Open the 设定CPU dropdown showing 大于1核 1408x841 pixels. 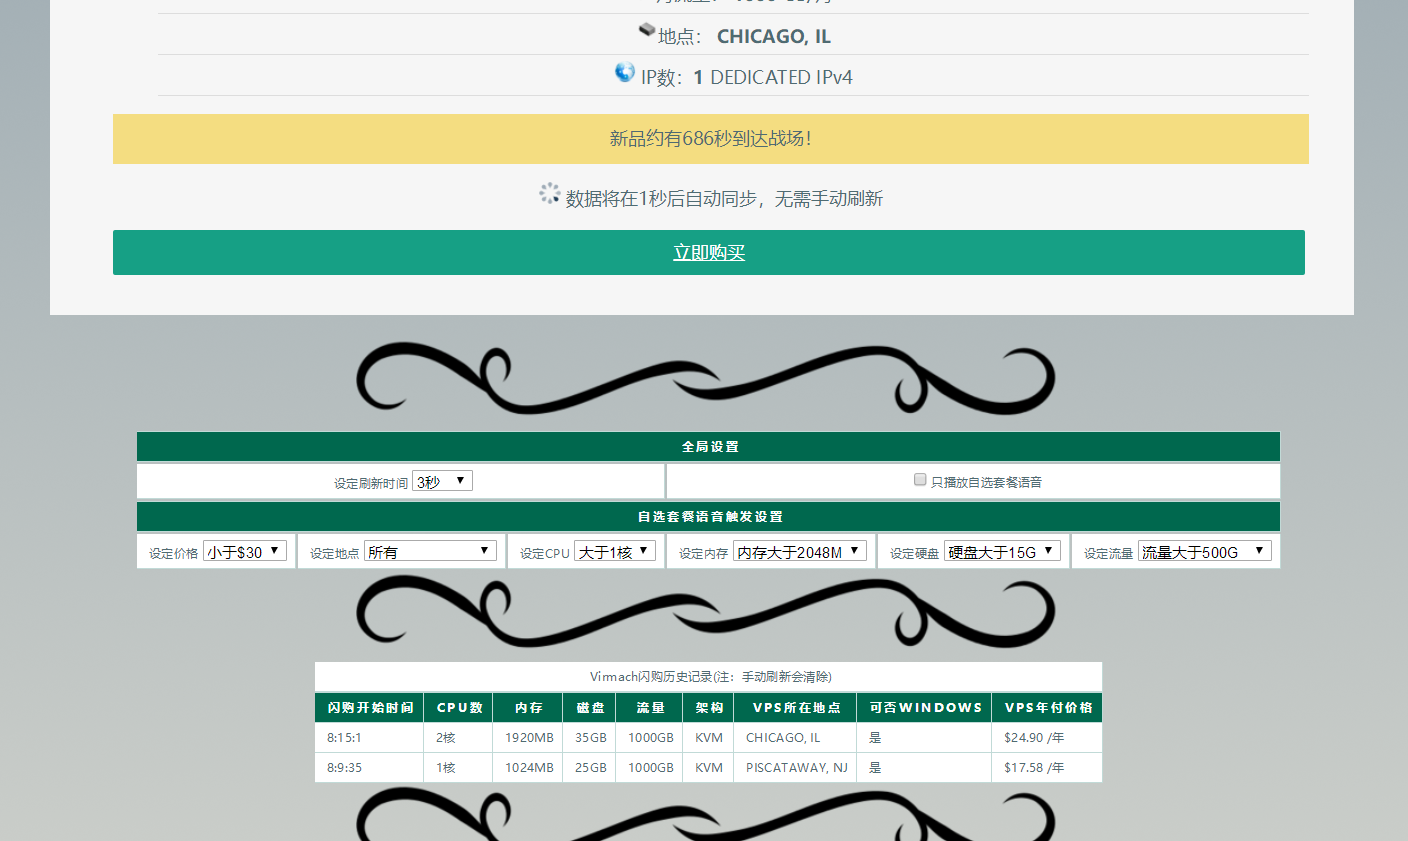coord(615,551)
